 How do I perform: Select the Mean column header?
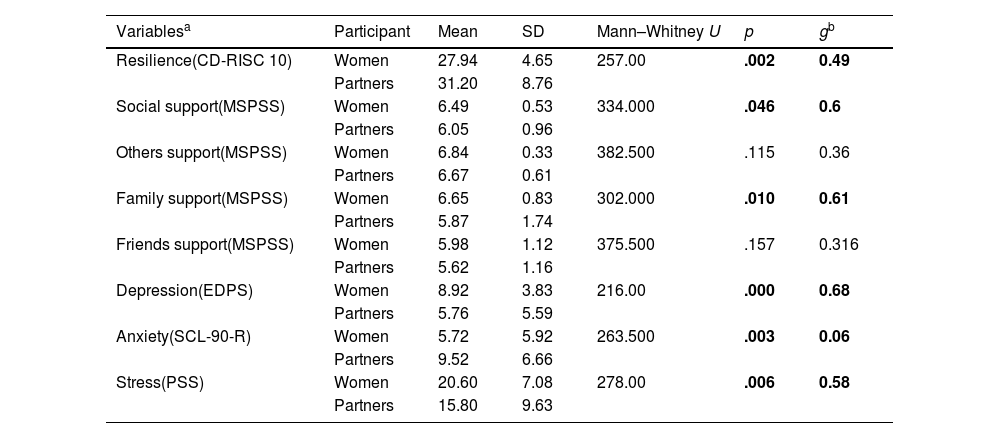tap(457, 31)
